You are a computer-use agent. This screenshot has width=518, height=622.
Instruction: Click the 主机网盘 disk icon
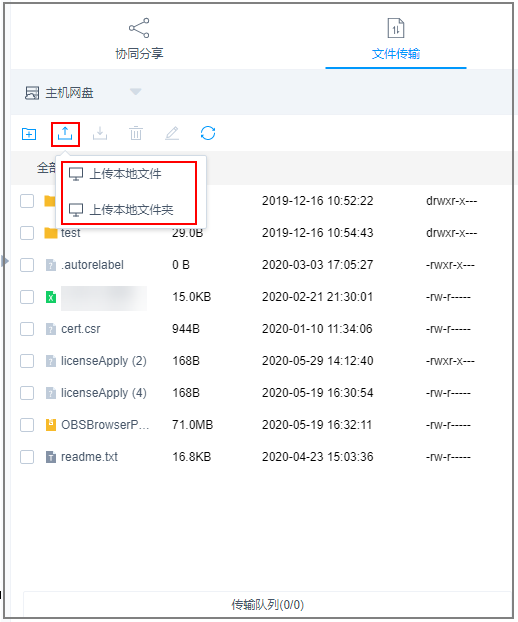point(32,93)
